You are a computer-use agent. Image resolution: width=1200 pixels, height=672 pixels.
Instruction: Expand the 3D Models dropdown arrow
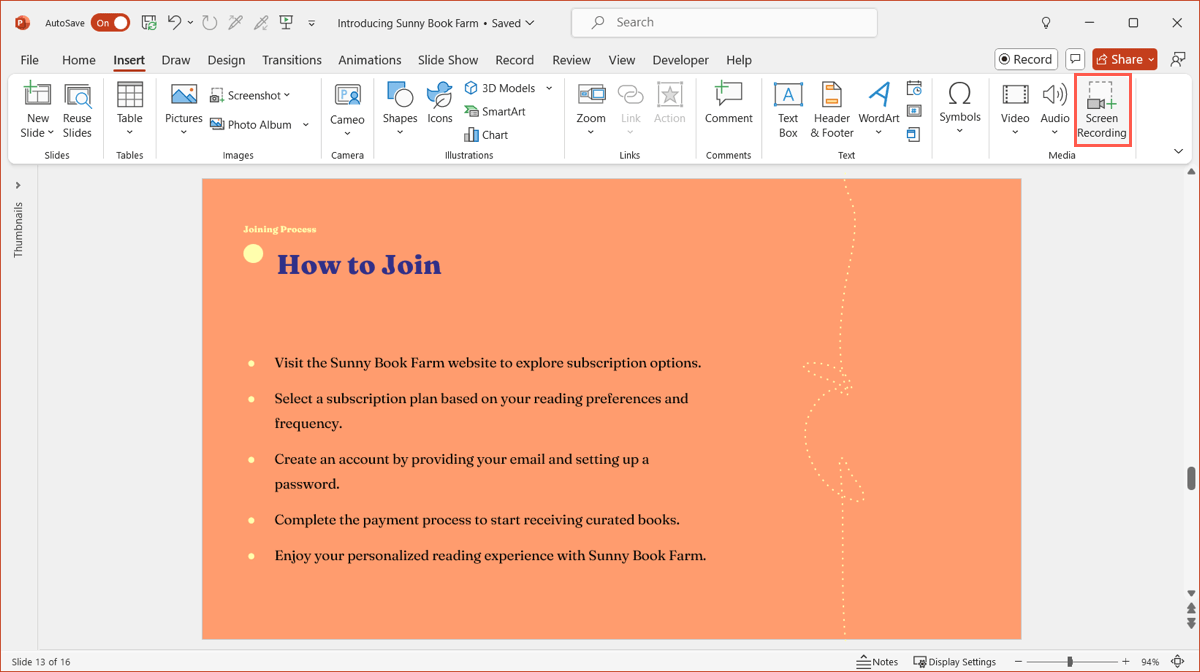click(x=549, y=88)
